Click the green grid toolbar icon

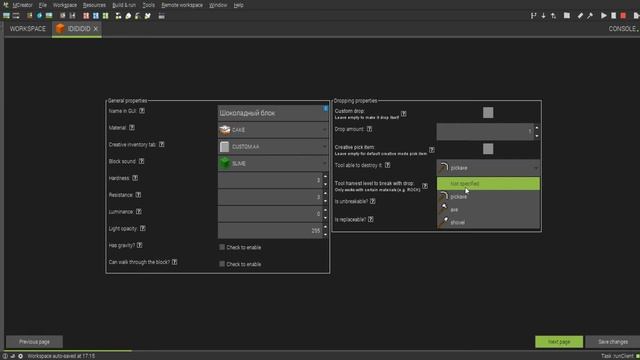pyautogui.click(x=106, y=16)
